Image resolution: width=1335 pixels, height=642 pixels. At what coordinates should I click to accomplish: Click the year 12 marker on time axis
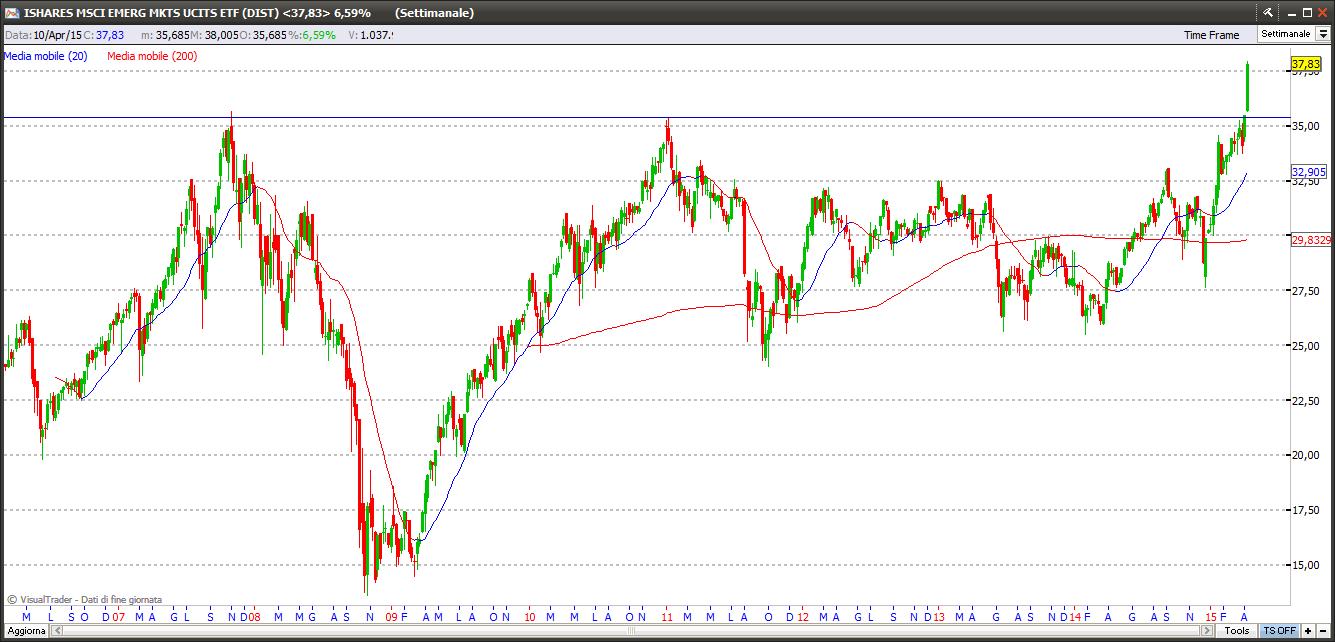pos(802,617)
